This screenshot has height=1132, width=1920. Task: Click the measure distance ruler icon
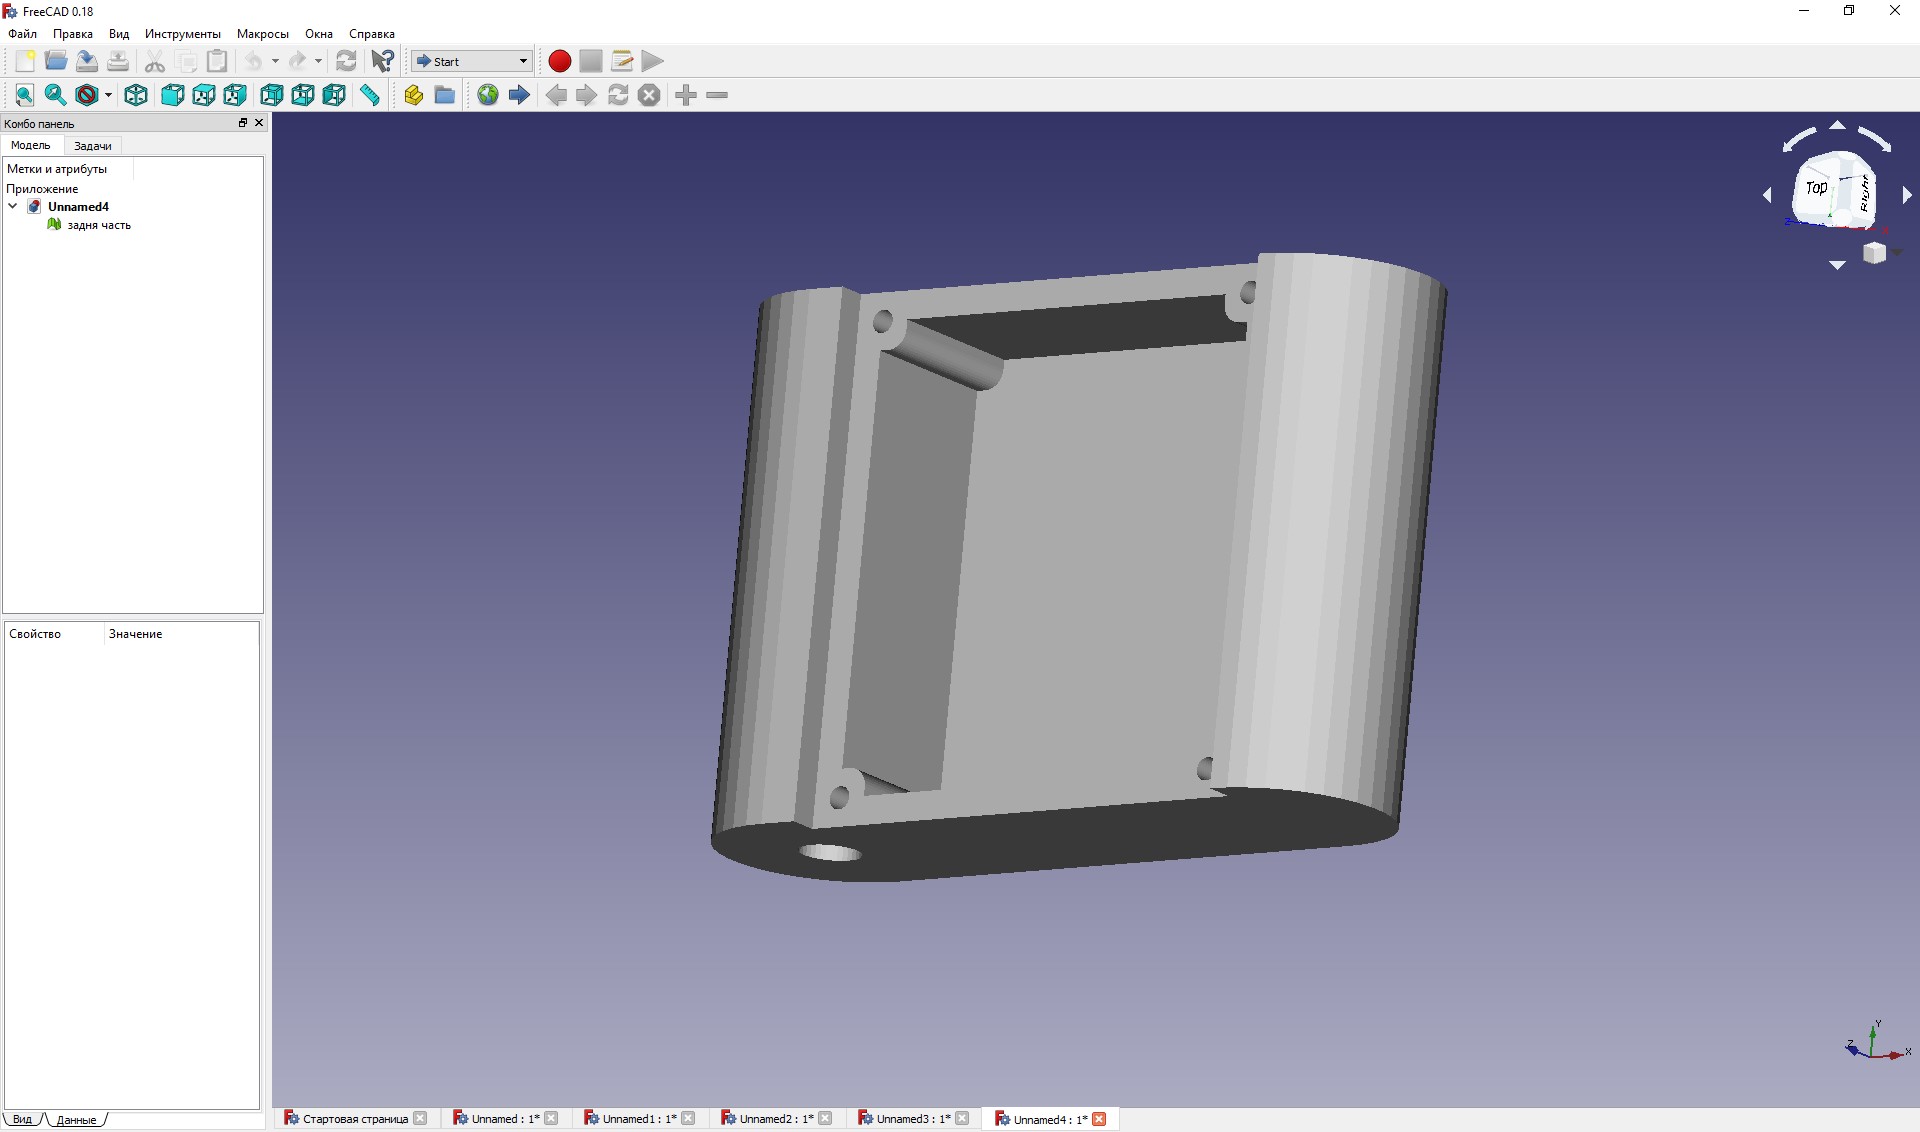[x=370, y=95]
